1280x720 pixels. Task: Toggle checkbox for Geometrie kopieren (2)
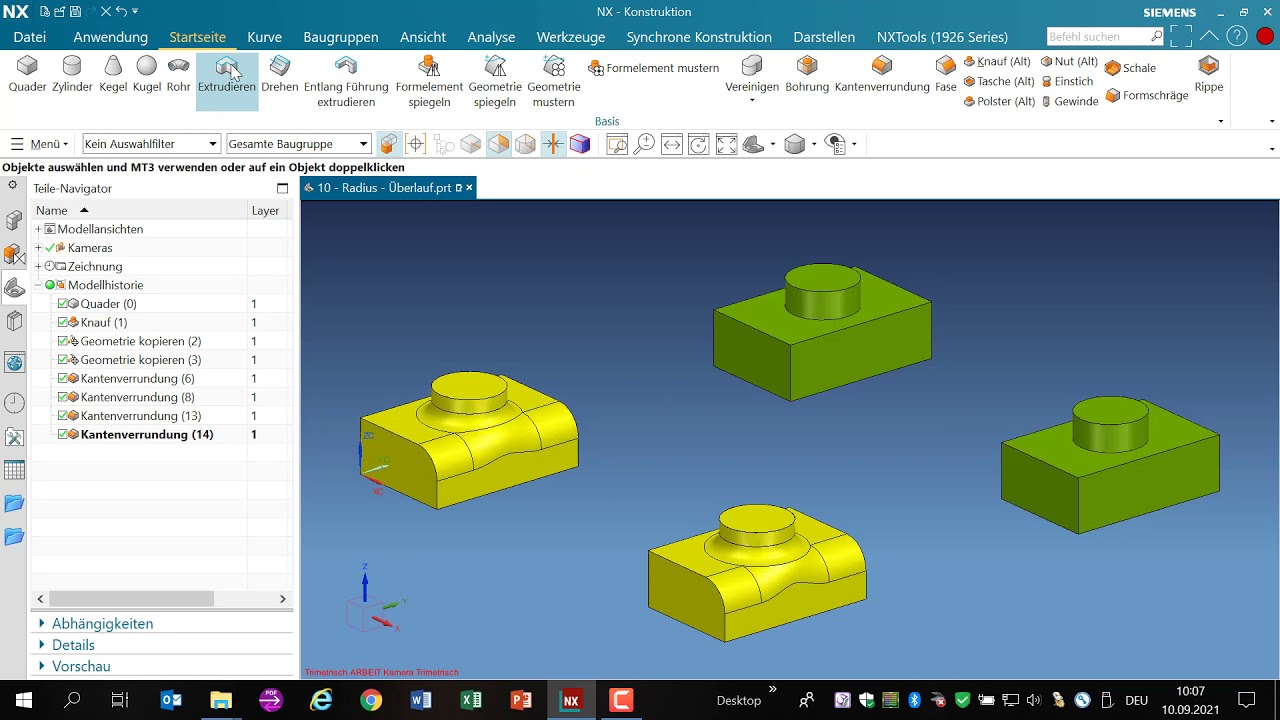(63, 341)
